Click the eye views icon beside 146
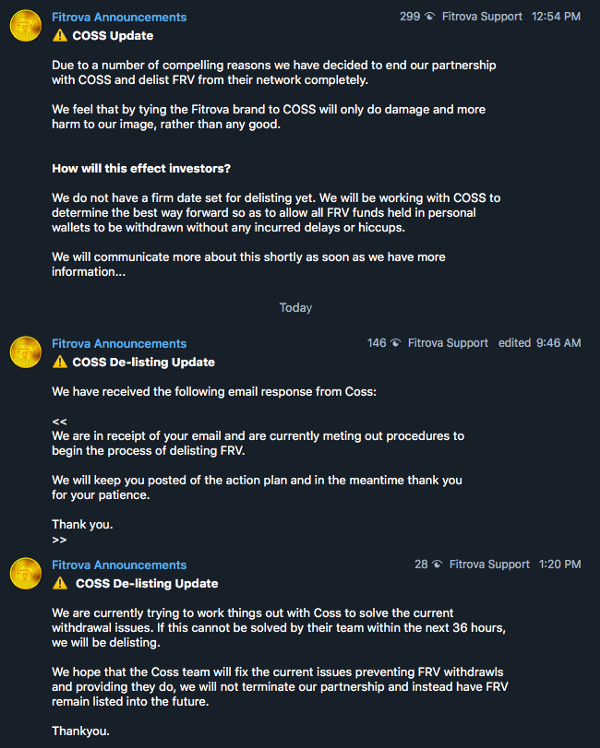 coord(396,343)
